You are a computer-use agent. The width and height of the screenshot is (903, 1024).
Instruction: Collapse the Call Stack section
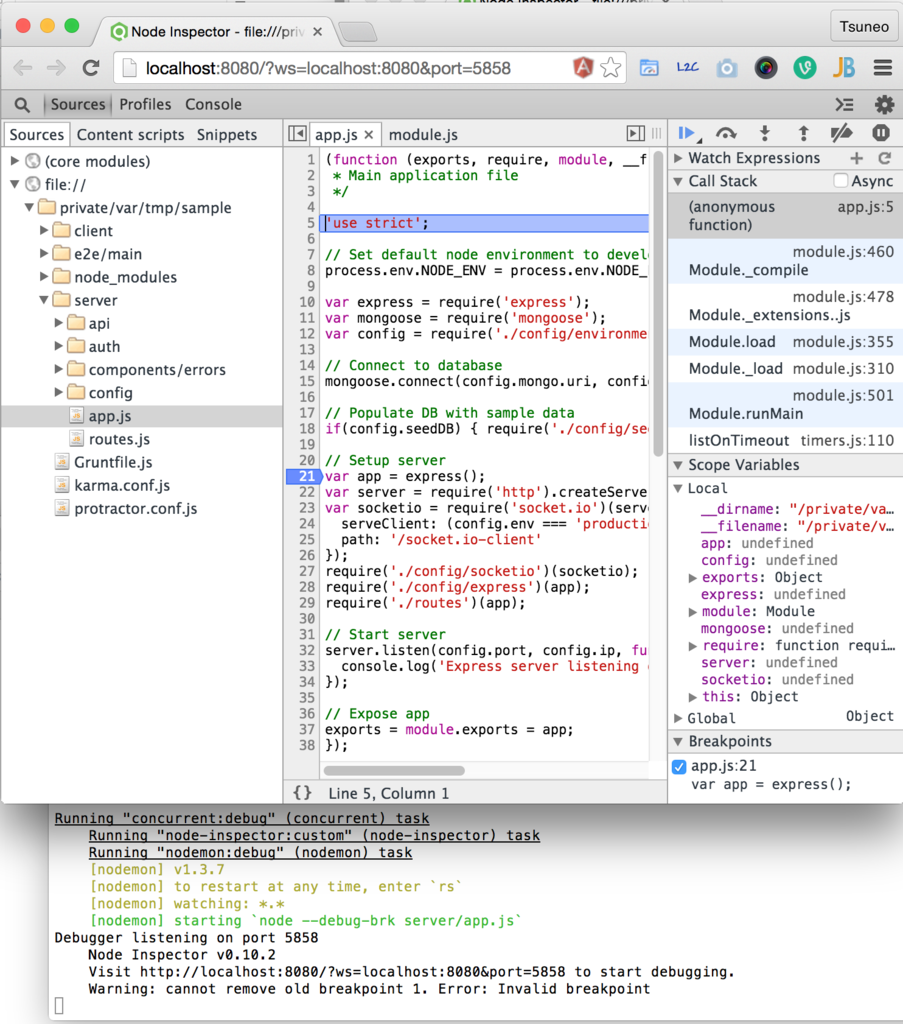pos(678,181)
